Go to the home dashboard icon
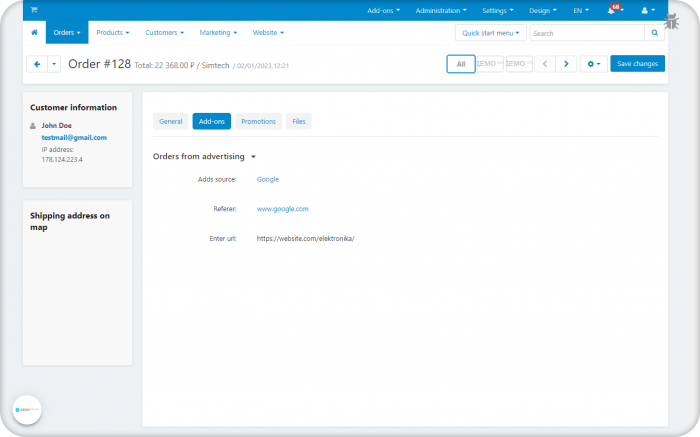 click(x=34, y=32)
